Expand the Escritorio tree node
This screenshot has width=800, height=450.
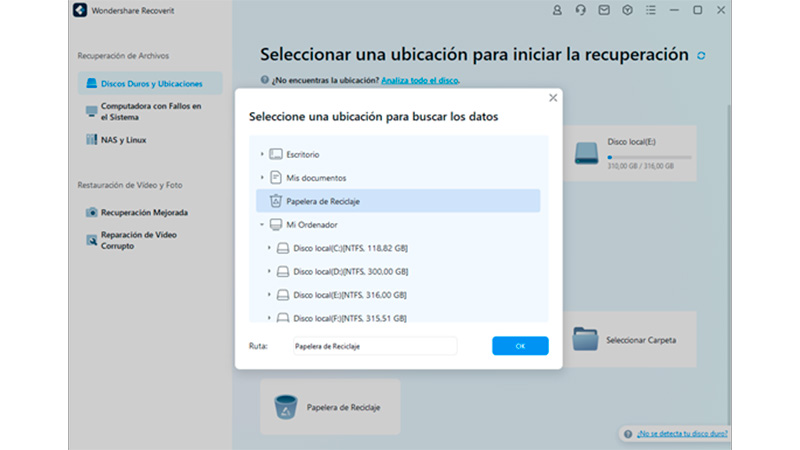(263, 154)
